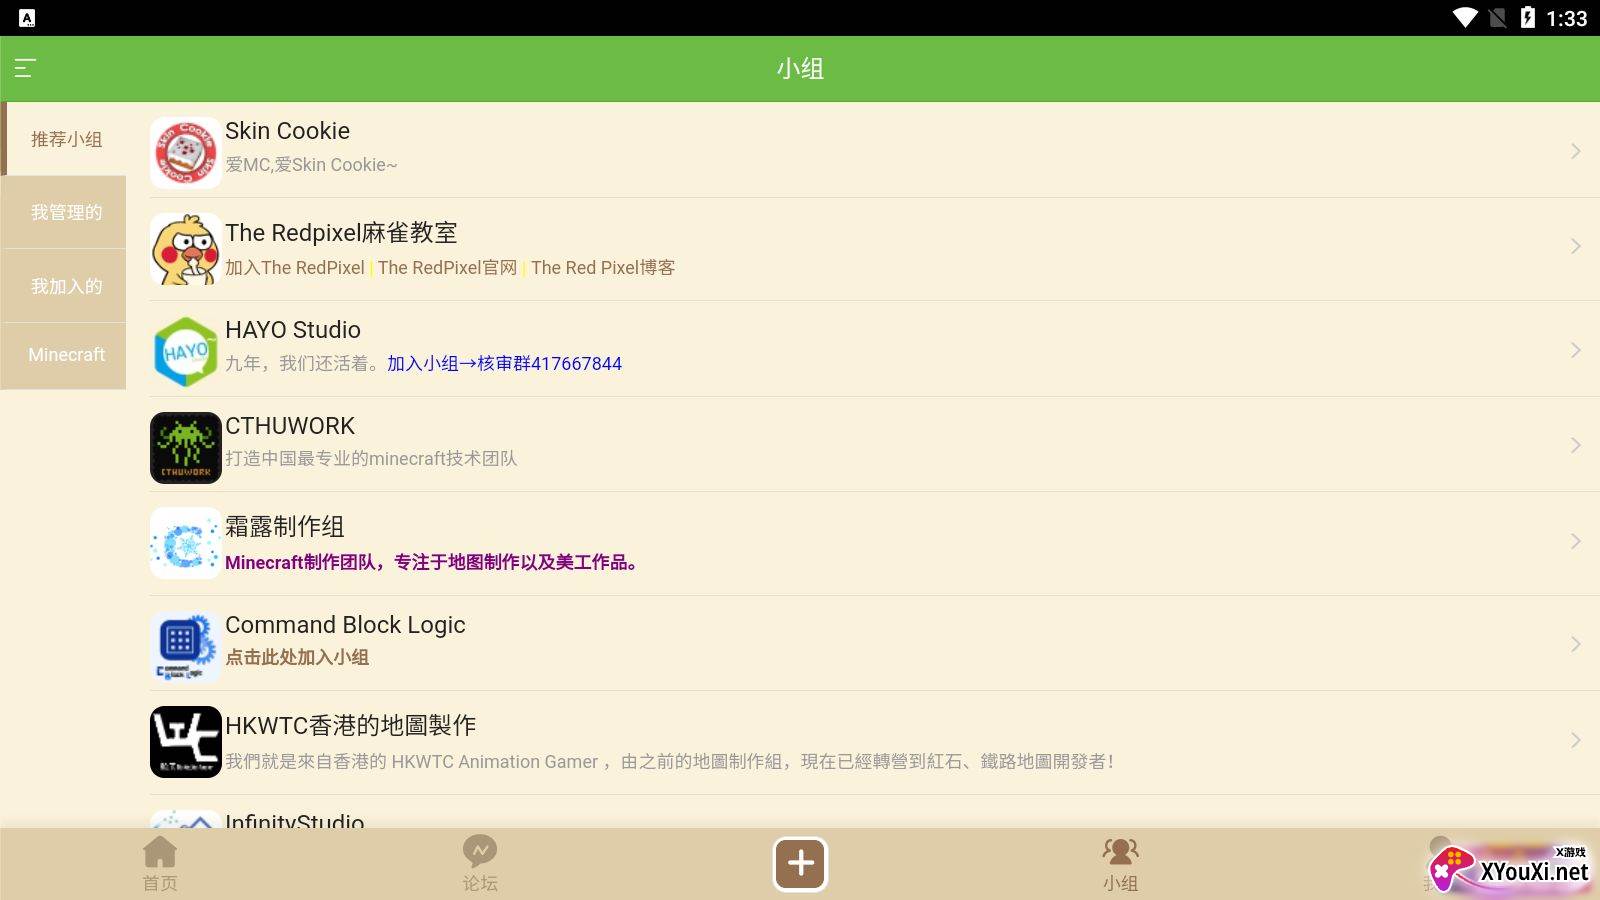Expand HAYO Studio row chevron
This screenshot has height=900, width=1600.
(x=1575, y=350)
